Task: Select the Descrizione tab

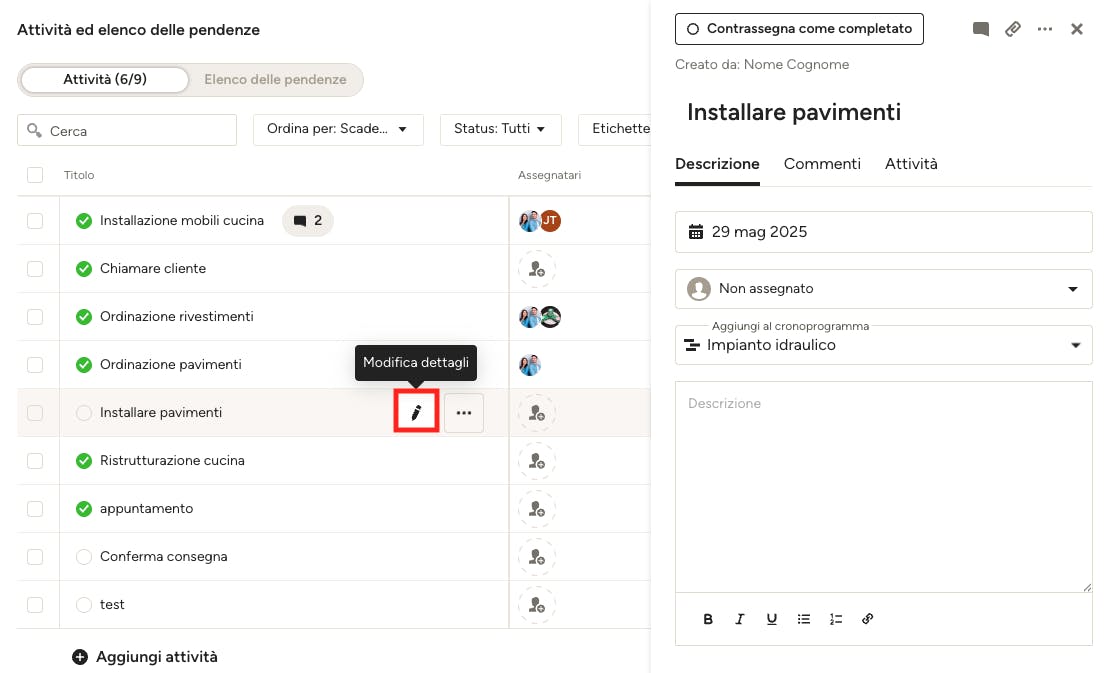Action: (x=717, y=165)
